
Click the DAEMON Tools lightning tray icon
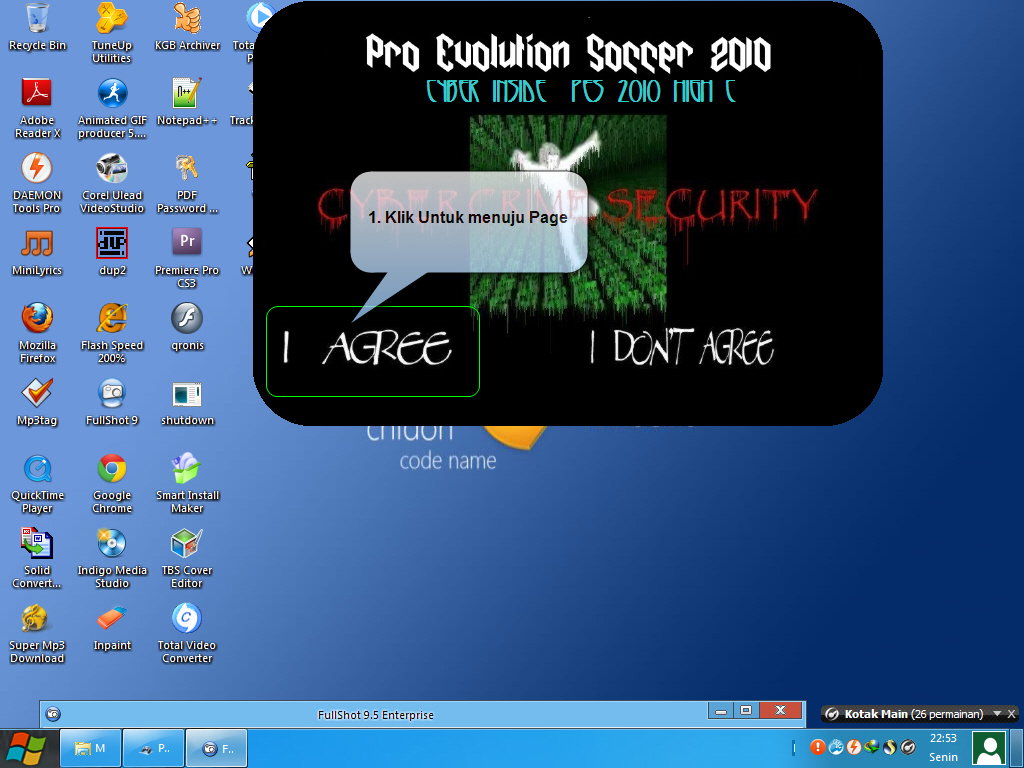854,746
